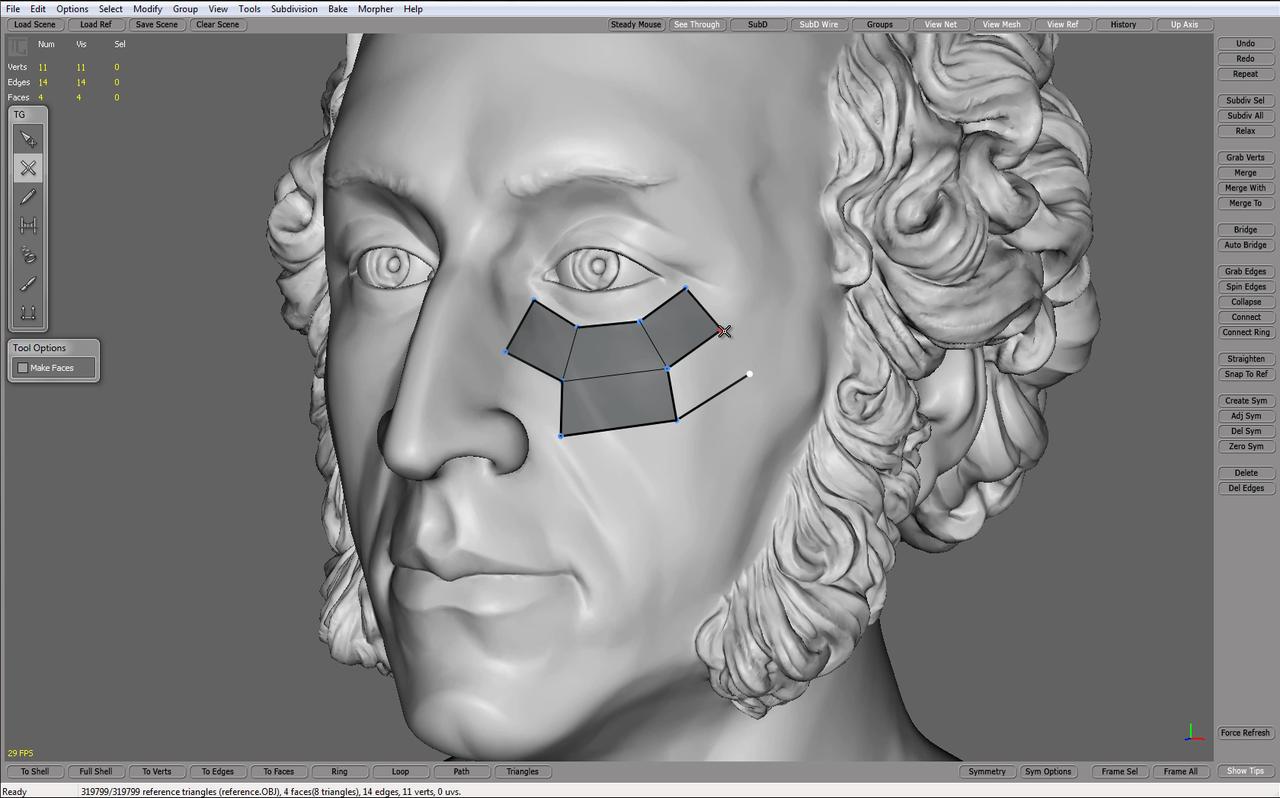Click Frame All
This screenshot has width=1280, height=798.
1180,771
